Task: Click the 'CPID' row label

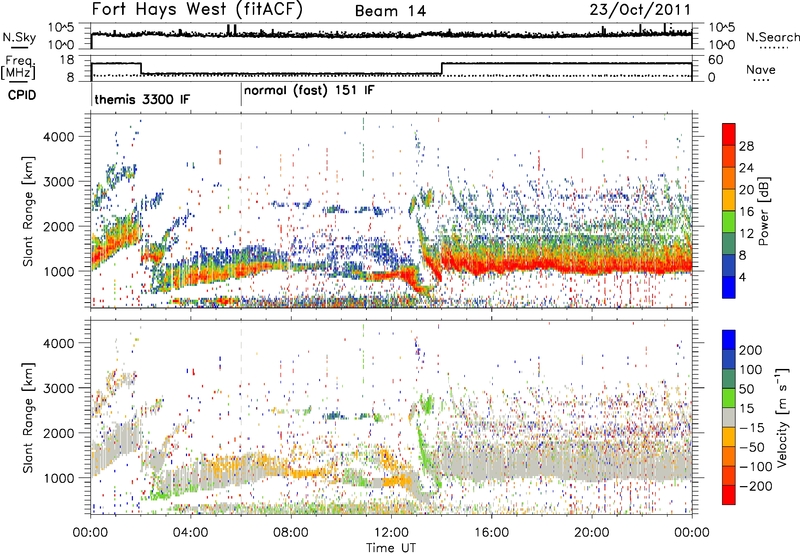Action: [x=22, y=95]
